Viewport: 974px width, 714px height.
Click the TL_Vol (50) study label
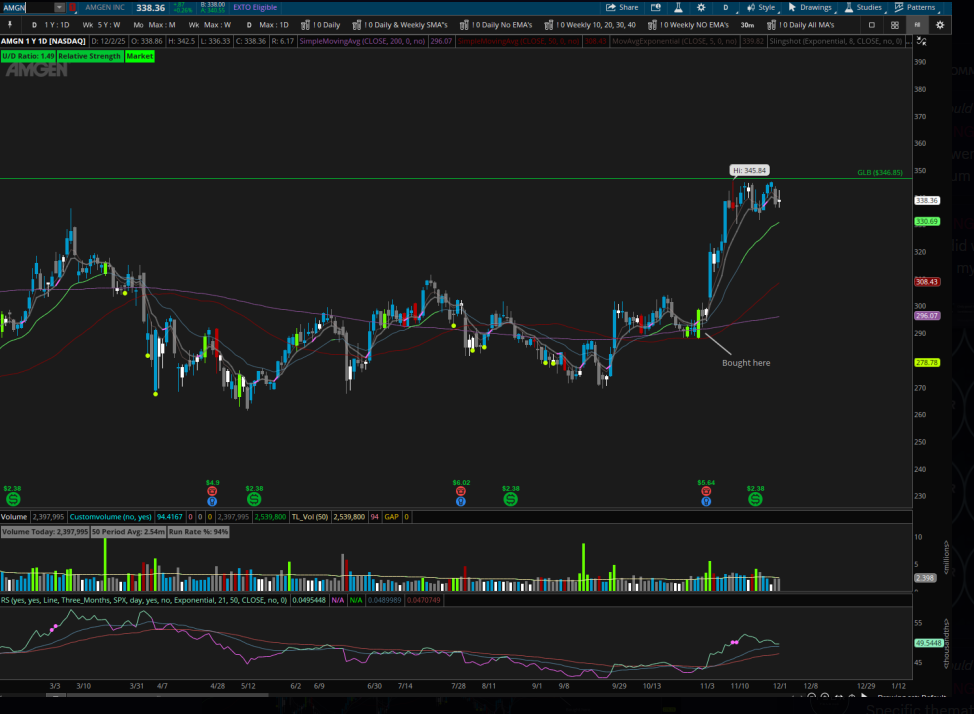tap(309, 517)
